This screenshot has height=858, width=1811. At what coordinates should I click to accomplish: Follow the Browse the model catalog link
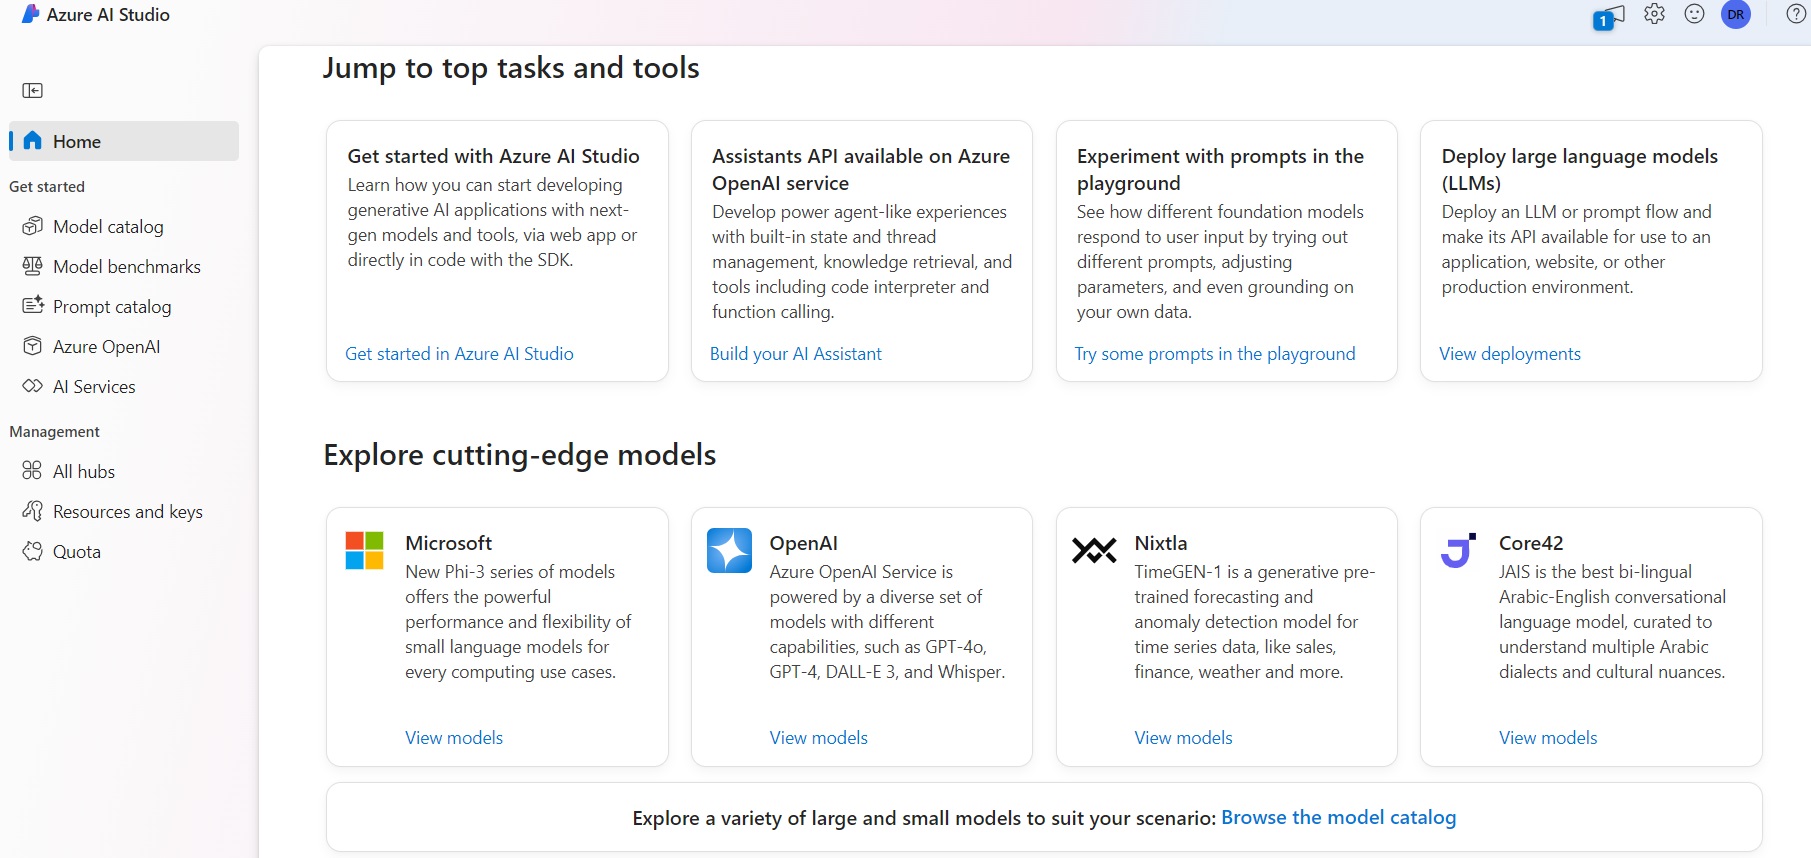pyautogui.click(x=1338, y=818)
